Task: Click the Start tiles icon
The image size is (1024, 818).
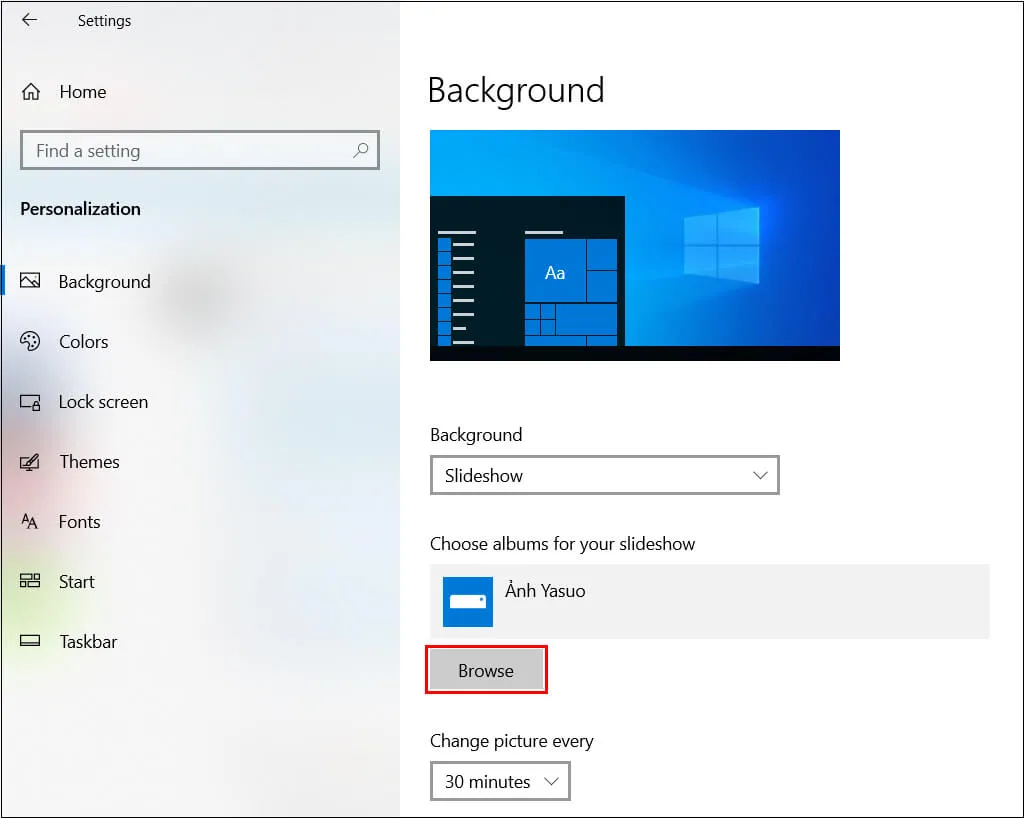Action: (30, 582)
